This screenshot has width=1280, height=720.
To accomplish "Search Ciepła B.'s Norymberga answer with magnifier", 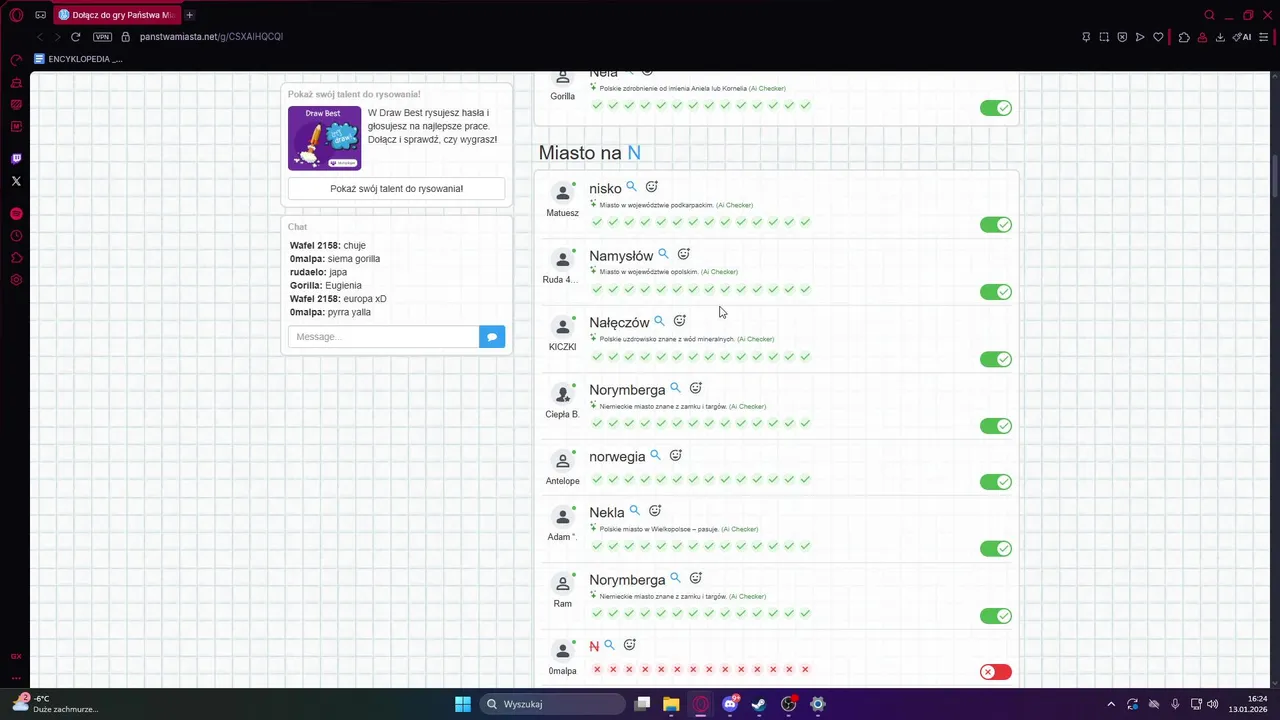I will 675,388.
